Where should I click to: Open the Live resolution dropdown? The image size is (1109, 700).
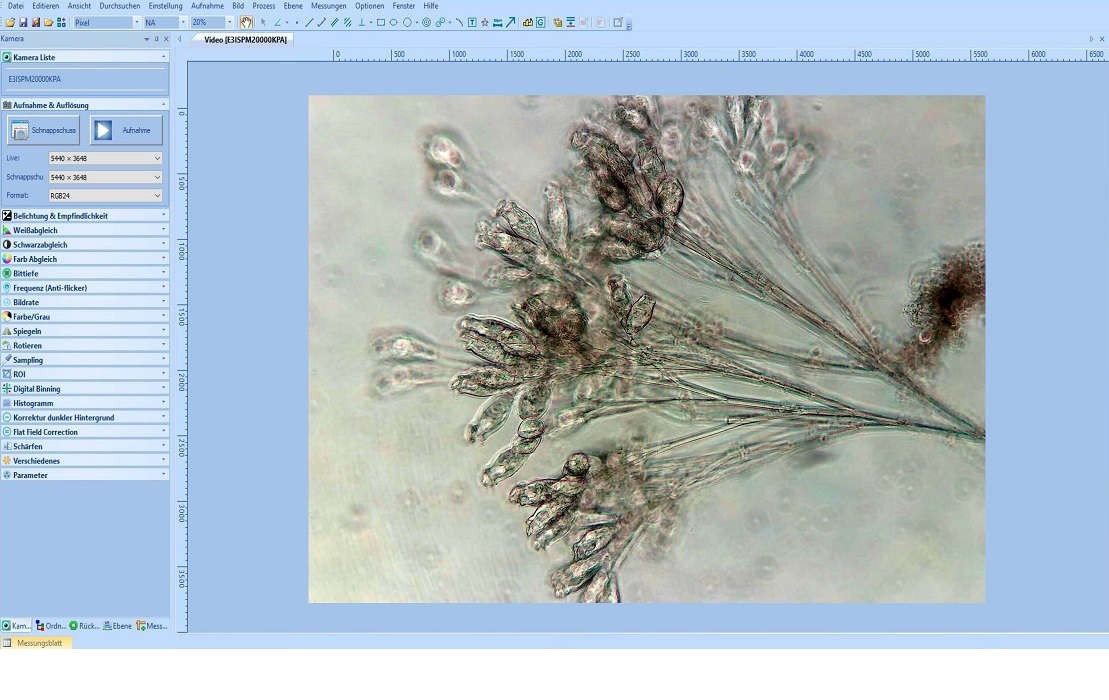pyautogui.click(x=105, y=158)
